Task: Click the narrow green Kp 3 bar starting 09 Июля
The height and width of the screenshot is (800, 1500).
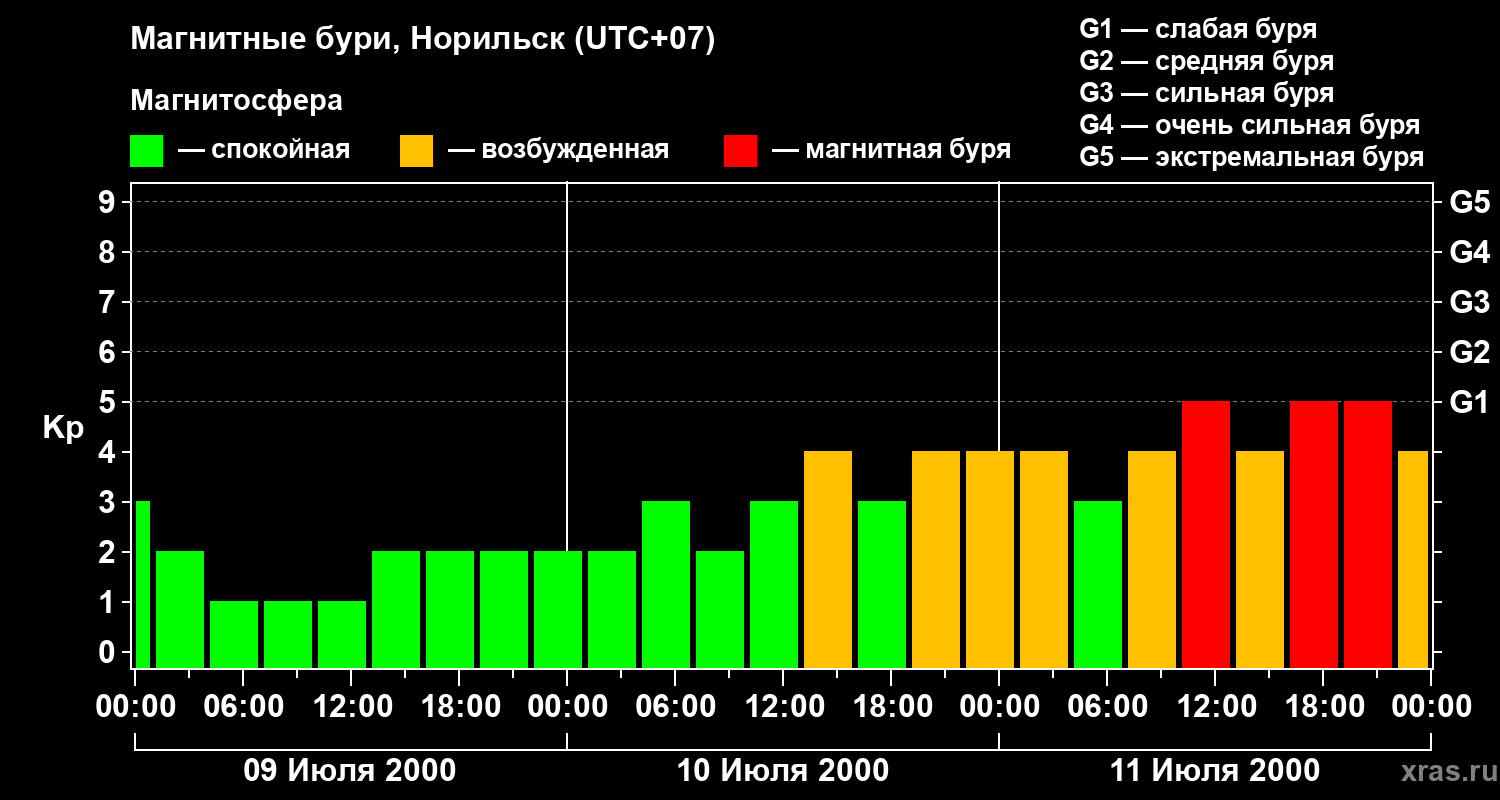Action: point(142,584)
